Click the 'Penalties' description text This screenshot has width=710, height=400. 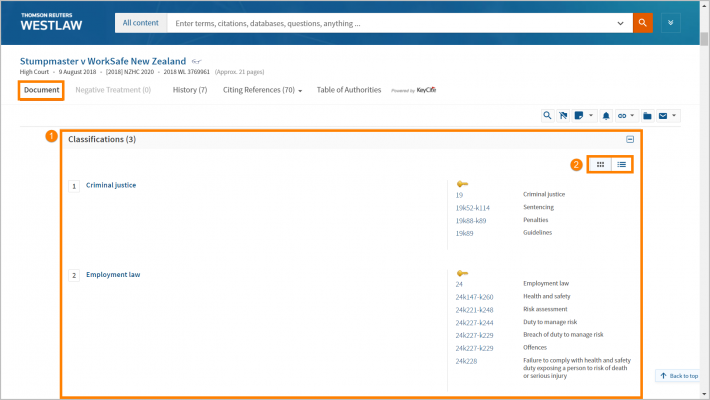tap(536, 220)
